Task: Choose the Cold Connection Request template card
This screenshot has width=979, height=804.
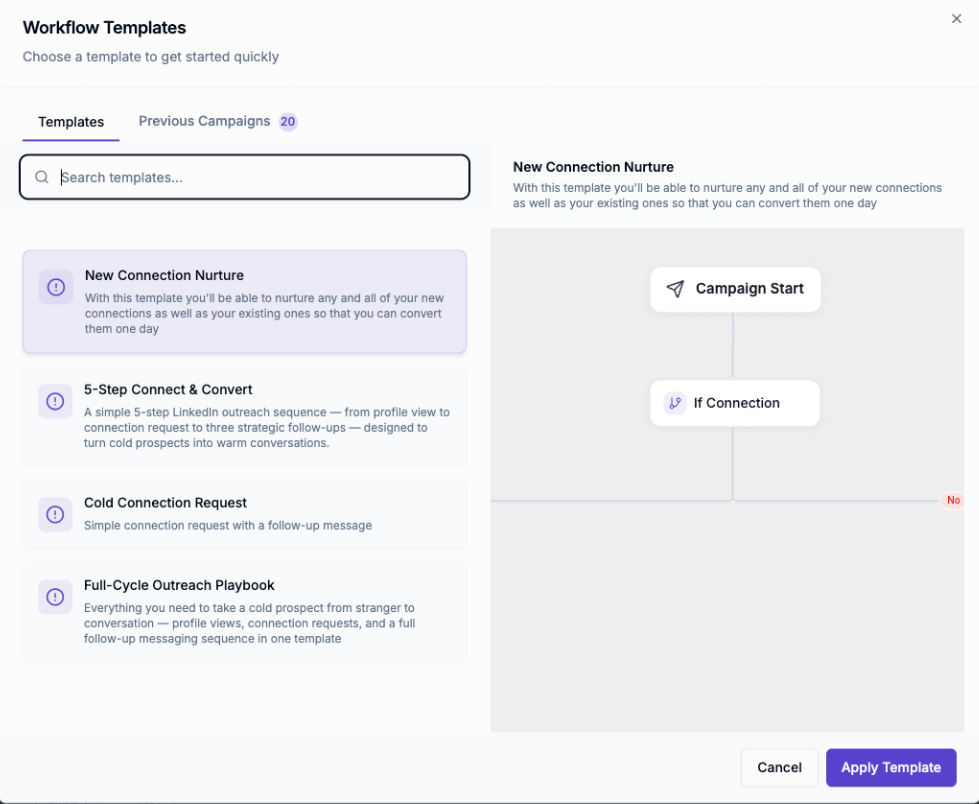Action: (x=245, y=514)
